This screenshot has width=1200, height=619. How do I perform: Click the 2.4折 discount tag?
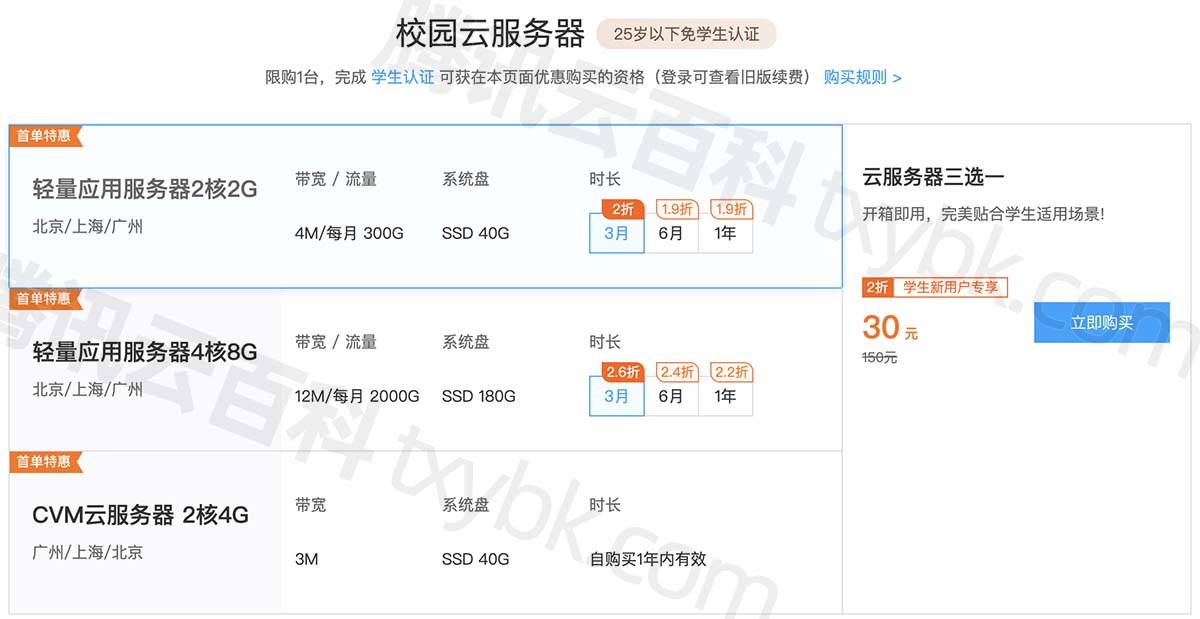point(677,372)
